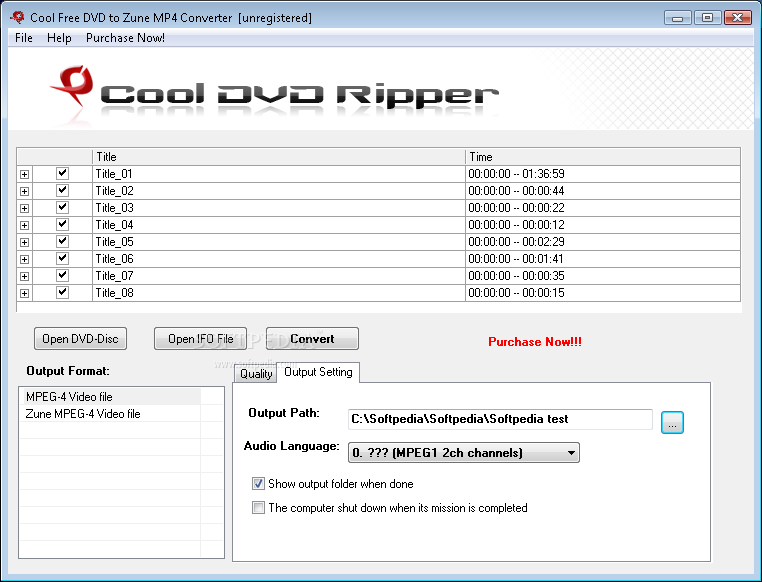This screenshot has width=762, height=582.
Task: Click the Output Path text field
Action: tap(500, 419)
